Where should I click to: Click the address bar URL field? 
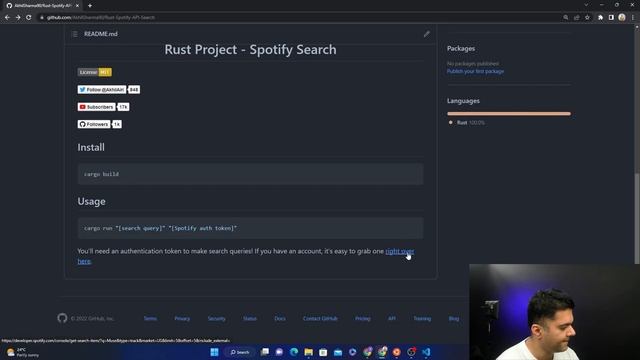coord(300,18)
